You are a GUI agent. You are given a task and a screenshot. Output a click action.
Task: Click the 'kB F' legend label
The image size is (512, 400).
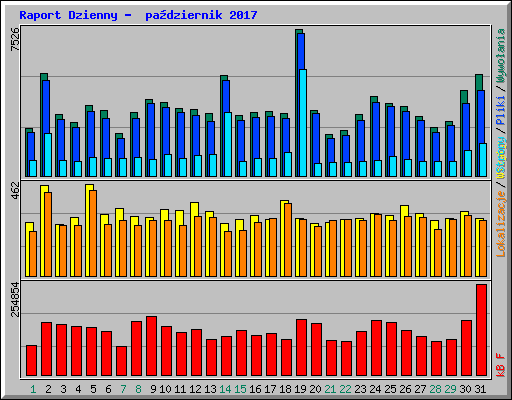(x=501, y=365)
